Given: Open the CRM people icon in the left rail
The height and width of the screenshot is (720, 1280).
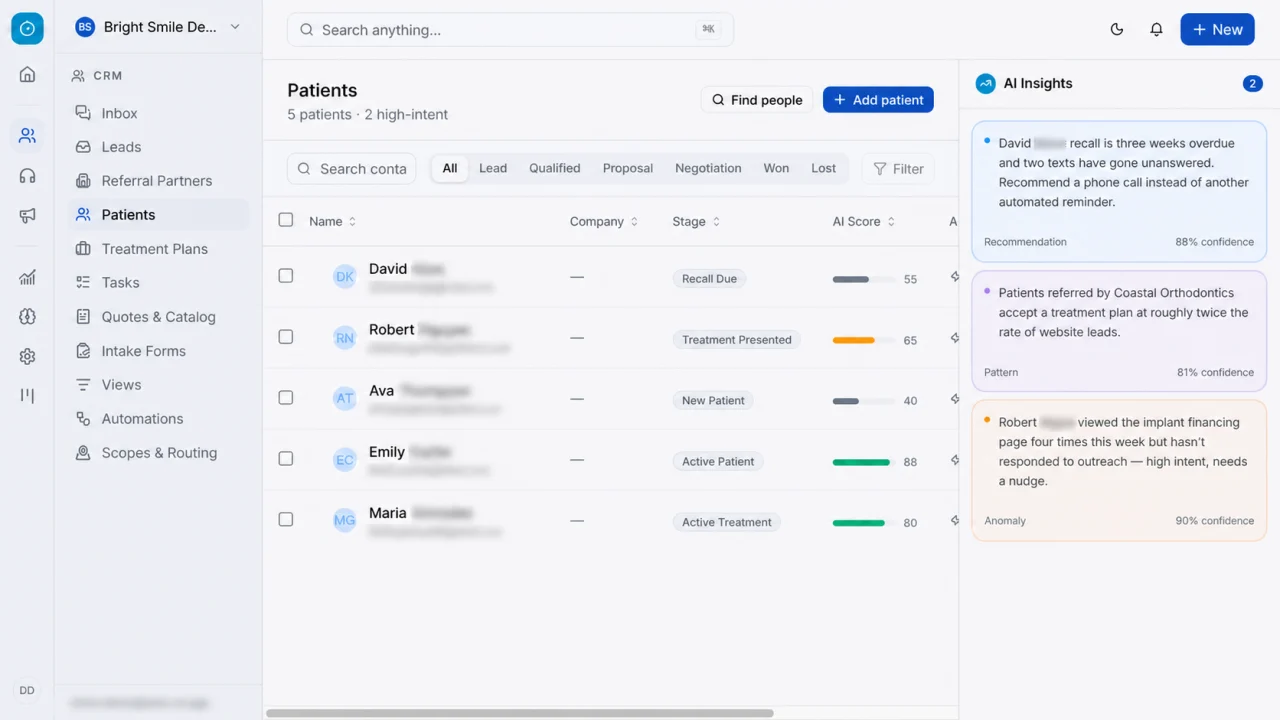Looking at the screenshot, I should 27,135.
